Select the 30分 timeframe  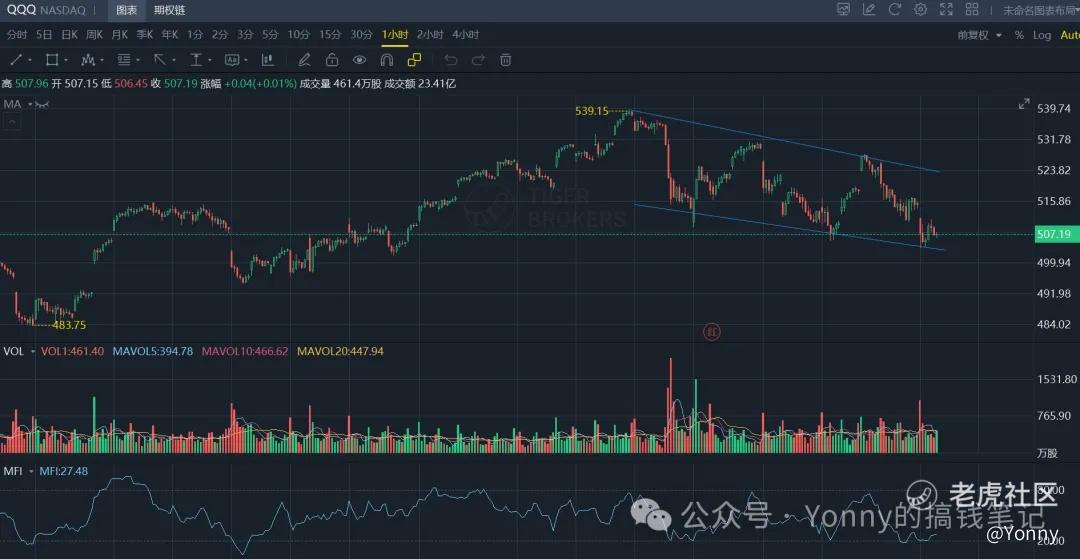click(x=361, y=34)
